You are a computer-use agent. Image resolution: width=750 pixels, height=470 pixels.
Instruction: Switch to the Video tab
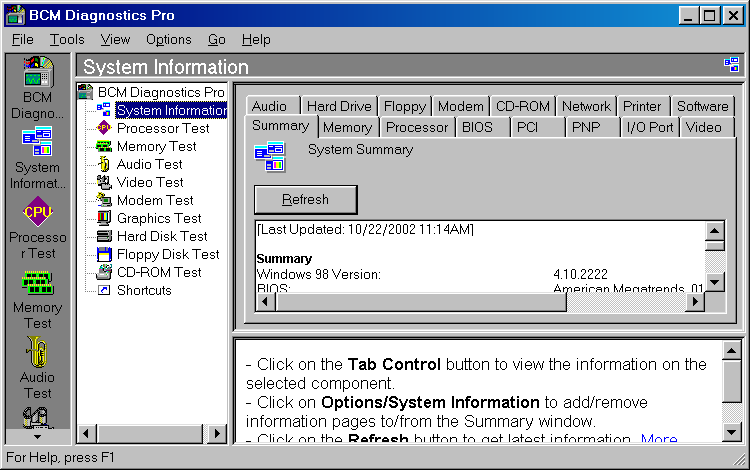coord(707,128)
